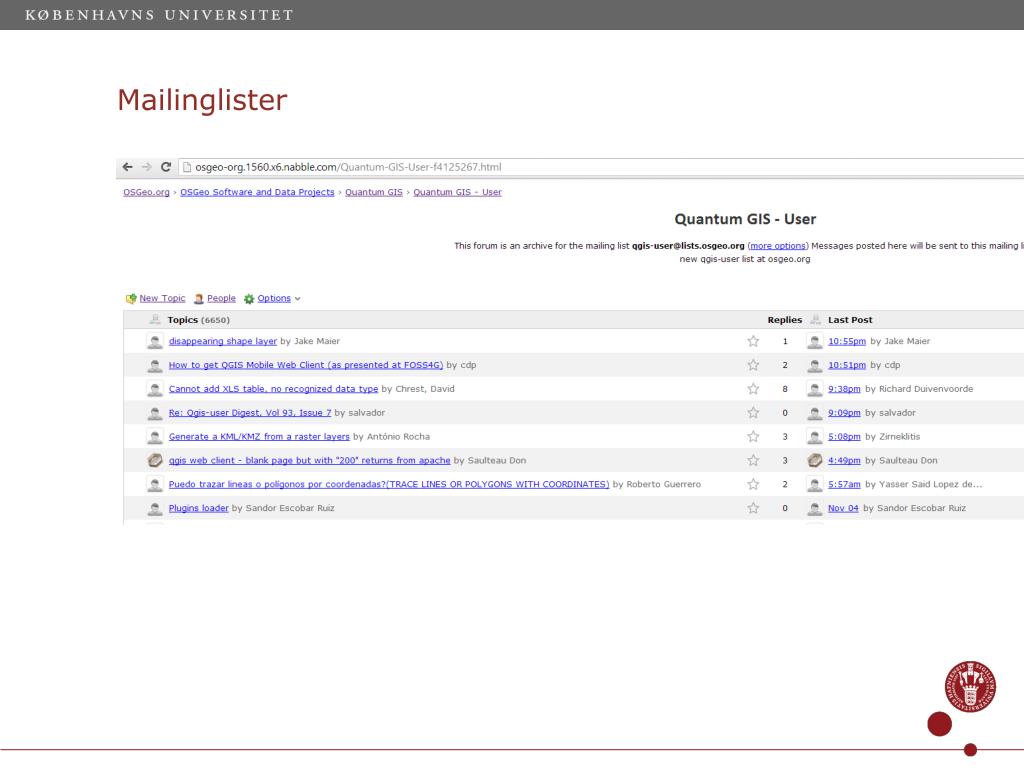Click Roberto Guerrero's avatar beside Puedo trazar topic
Viewport: 1024px width, 768px height.
[155, 484]
